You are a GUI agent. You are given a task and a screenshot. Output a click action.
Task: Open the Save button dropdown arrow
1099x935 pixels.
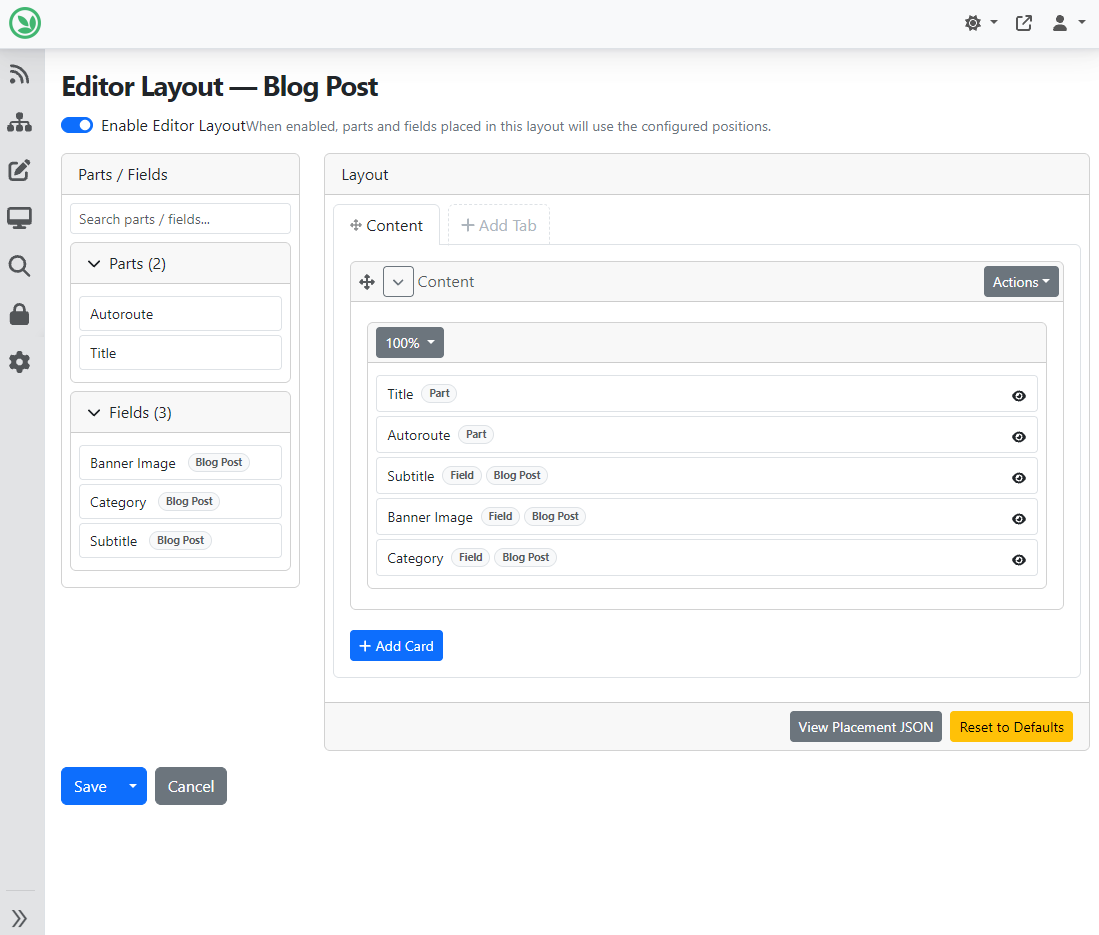[133, 786]
